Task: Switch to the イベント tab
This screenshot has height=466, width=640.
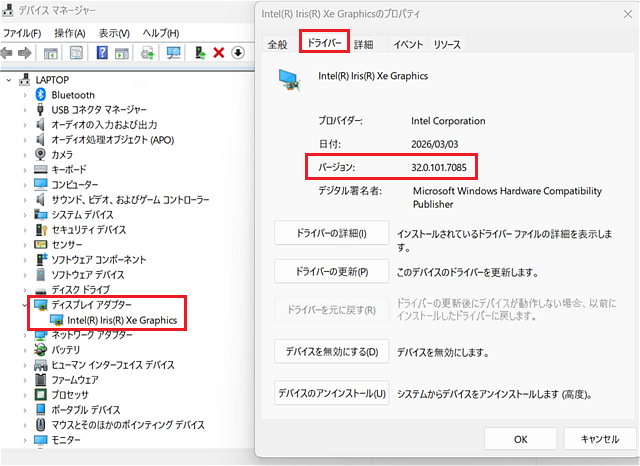Action: pos(408,44)
